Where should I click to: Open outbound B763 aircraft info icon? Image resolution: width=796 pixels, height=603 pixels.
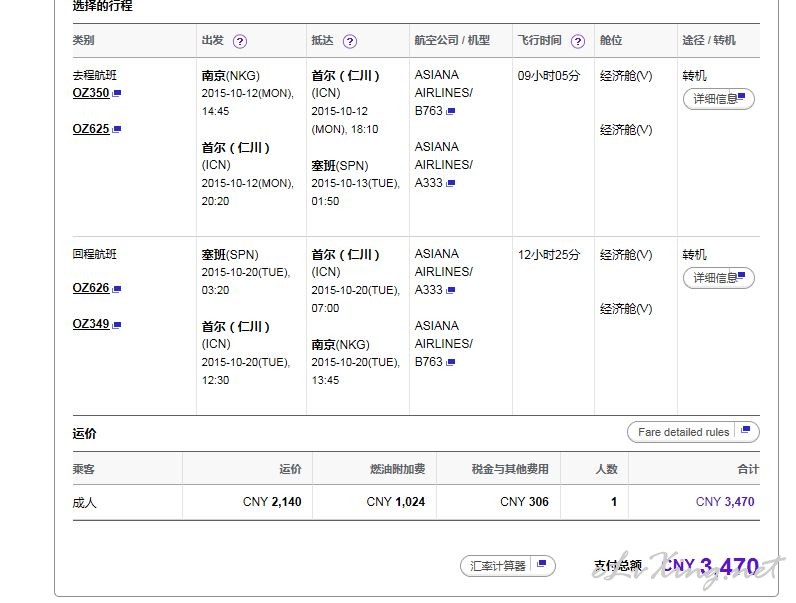[451, 111]
